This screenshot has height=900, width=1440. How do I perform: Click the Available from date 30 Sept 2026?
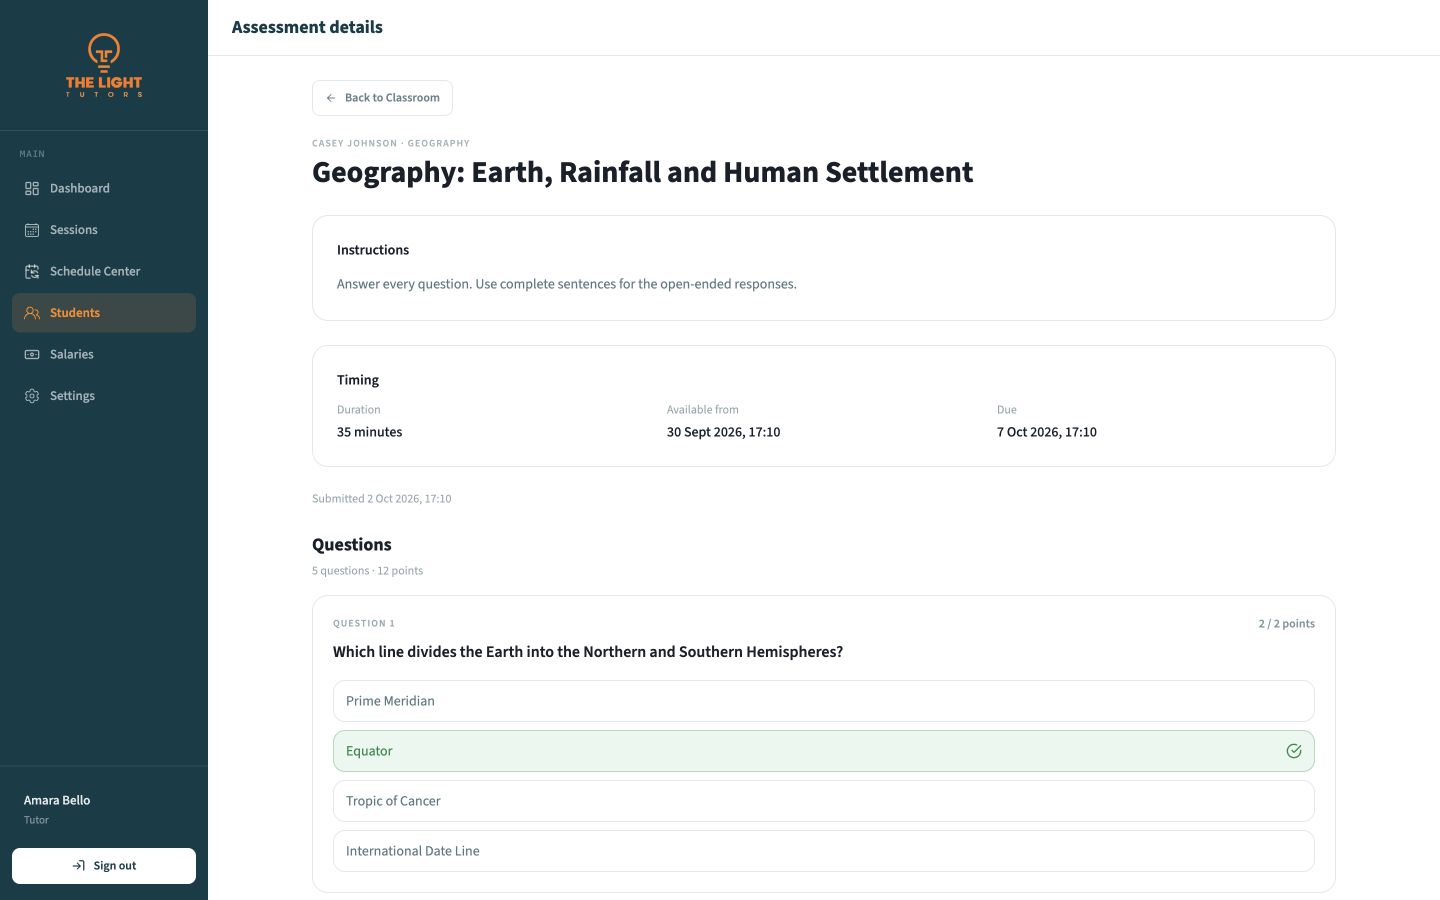724,432
